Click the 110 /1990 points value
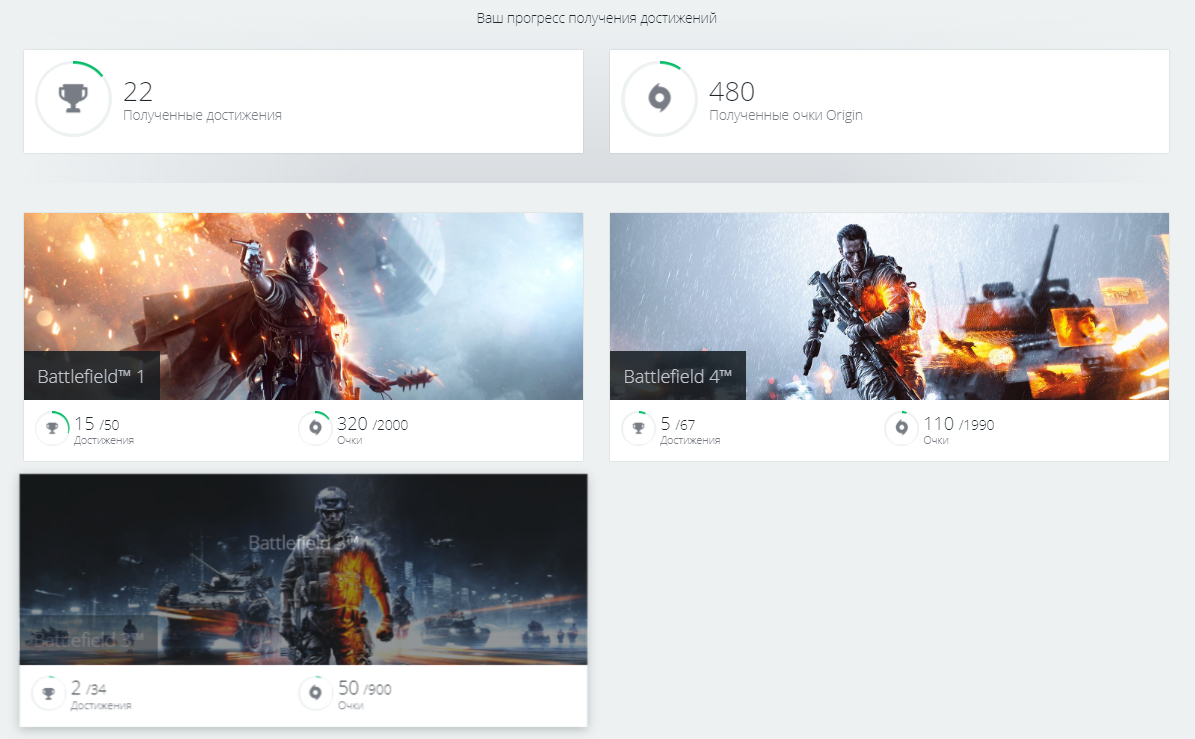 959,424
